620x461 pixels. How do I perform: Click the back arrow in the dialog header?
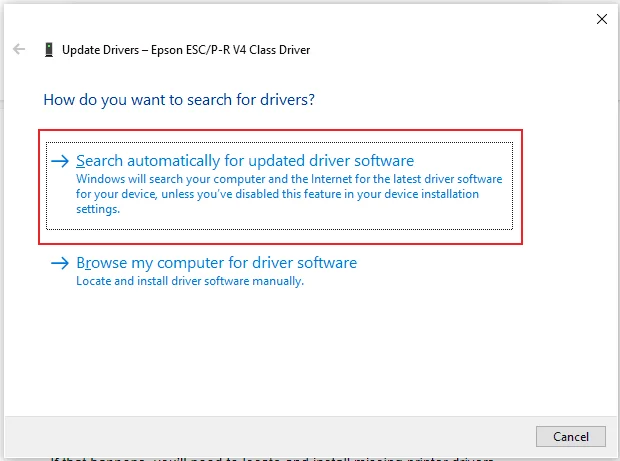click(x=19, y=49)
